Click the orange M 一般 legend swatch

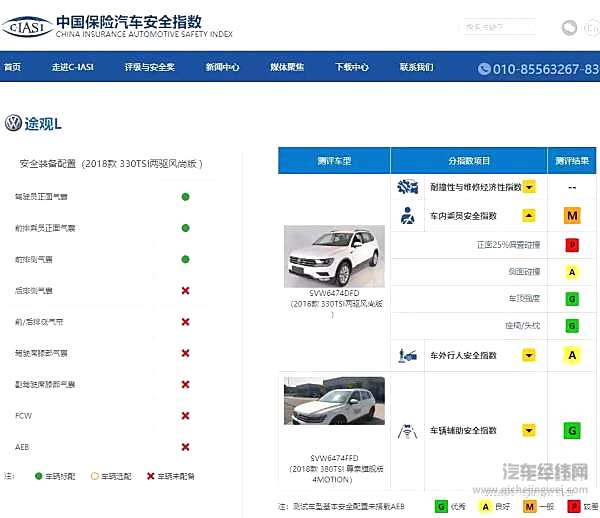(530, 507)
